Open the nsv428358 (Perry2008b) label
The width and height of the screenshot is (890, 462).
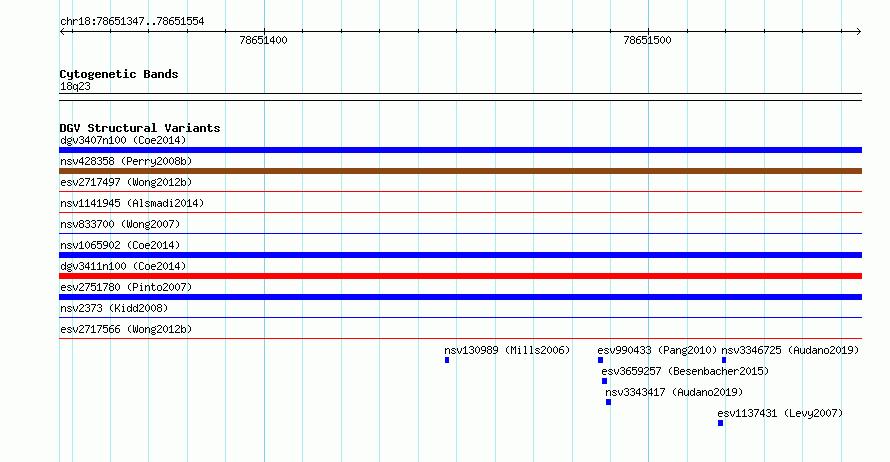pos(126,161)
